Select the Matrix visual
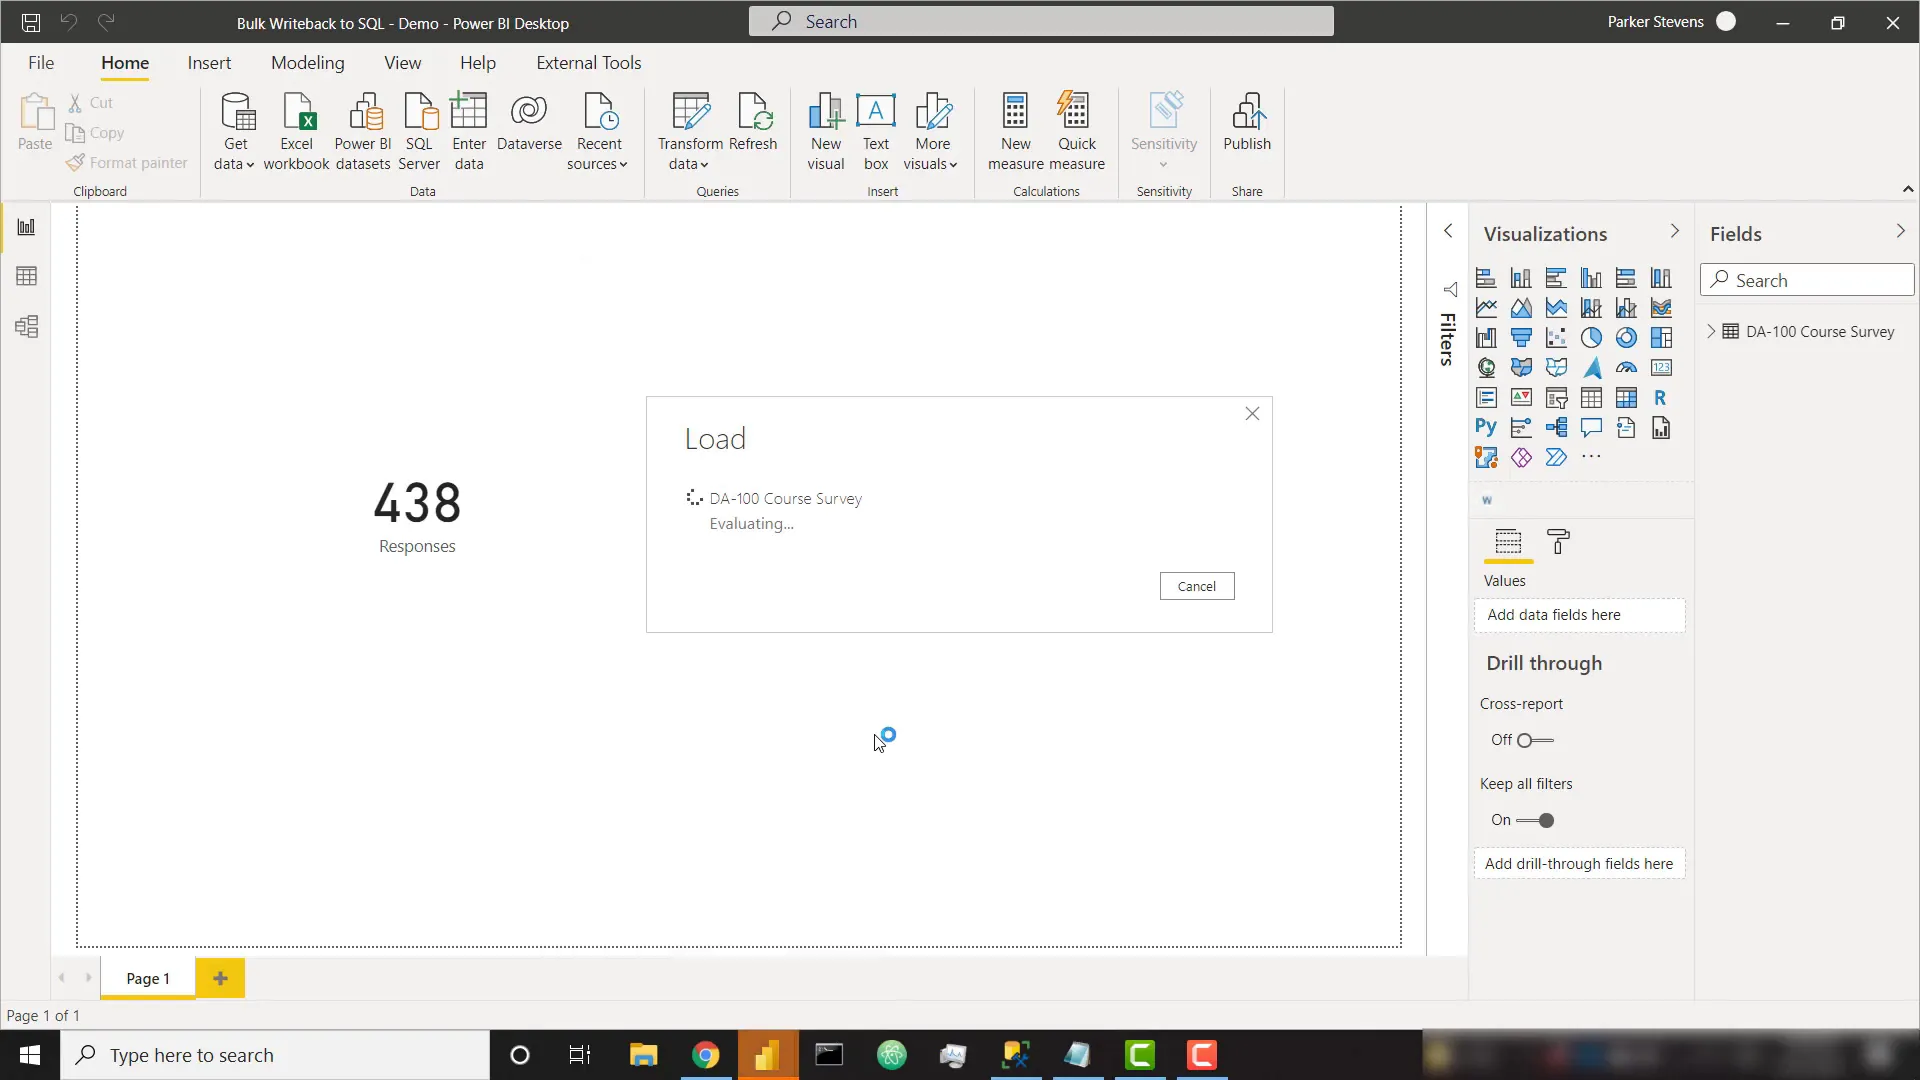1920x1080 pixels. pos(1626,398)
